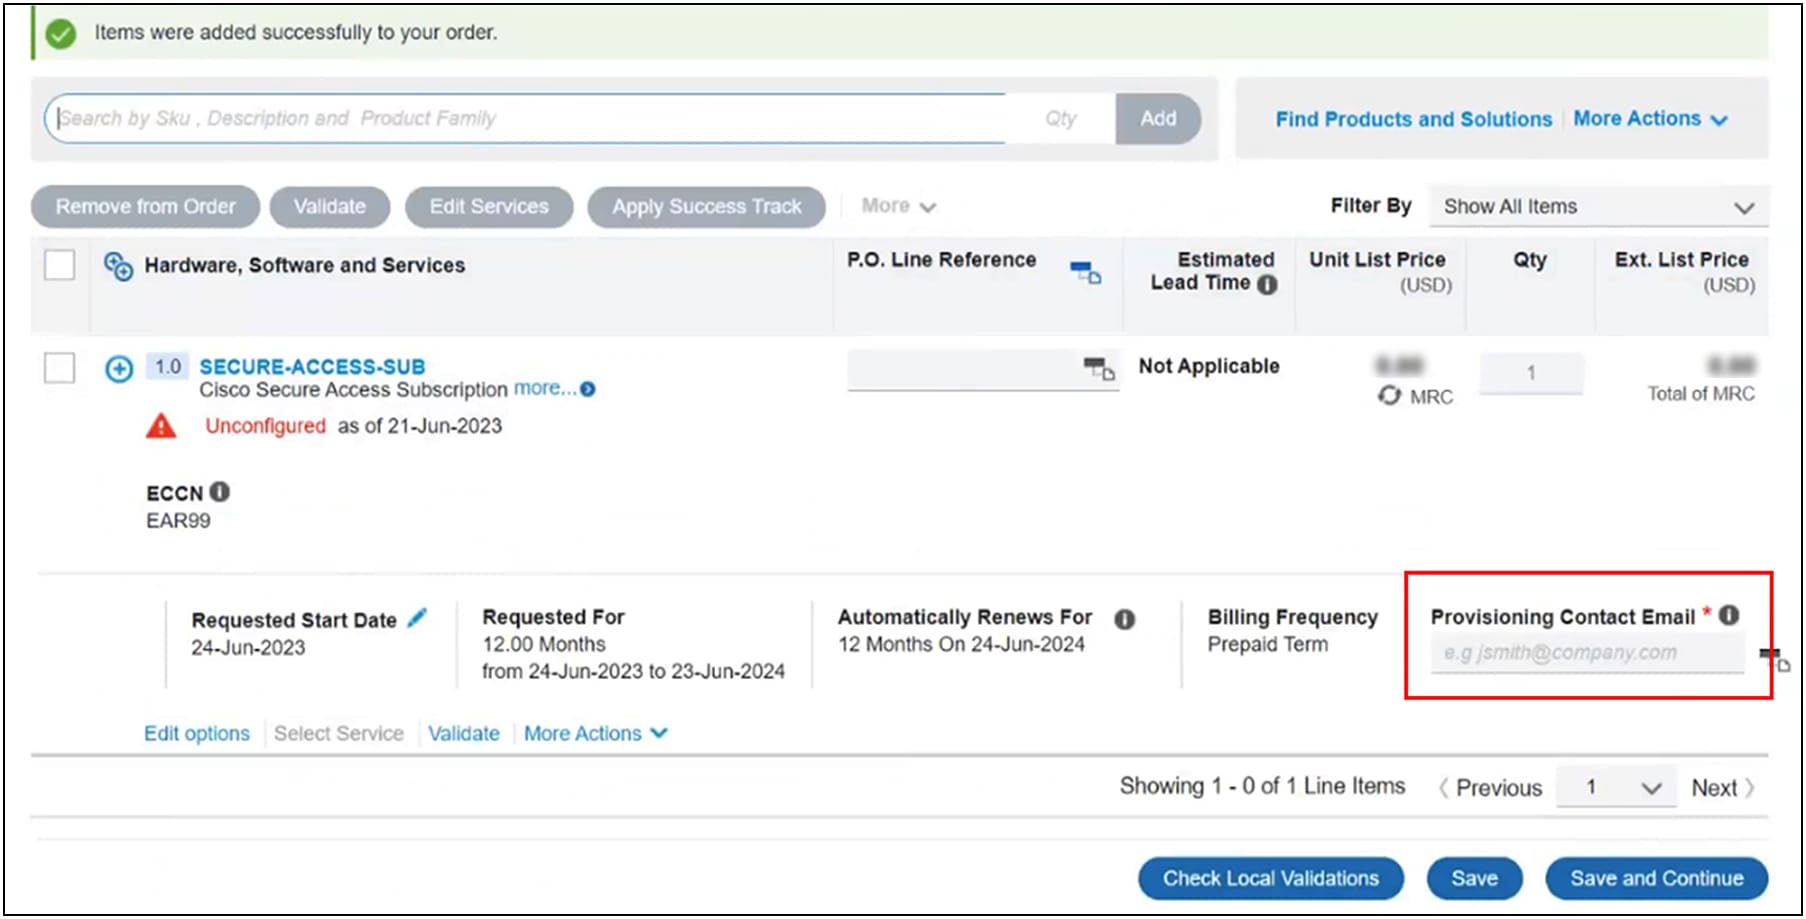Open Find Products and Solutions link
This screenshot has height=919, width=1806.
click(1413, 120)
